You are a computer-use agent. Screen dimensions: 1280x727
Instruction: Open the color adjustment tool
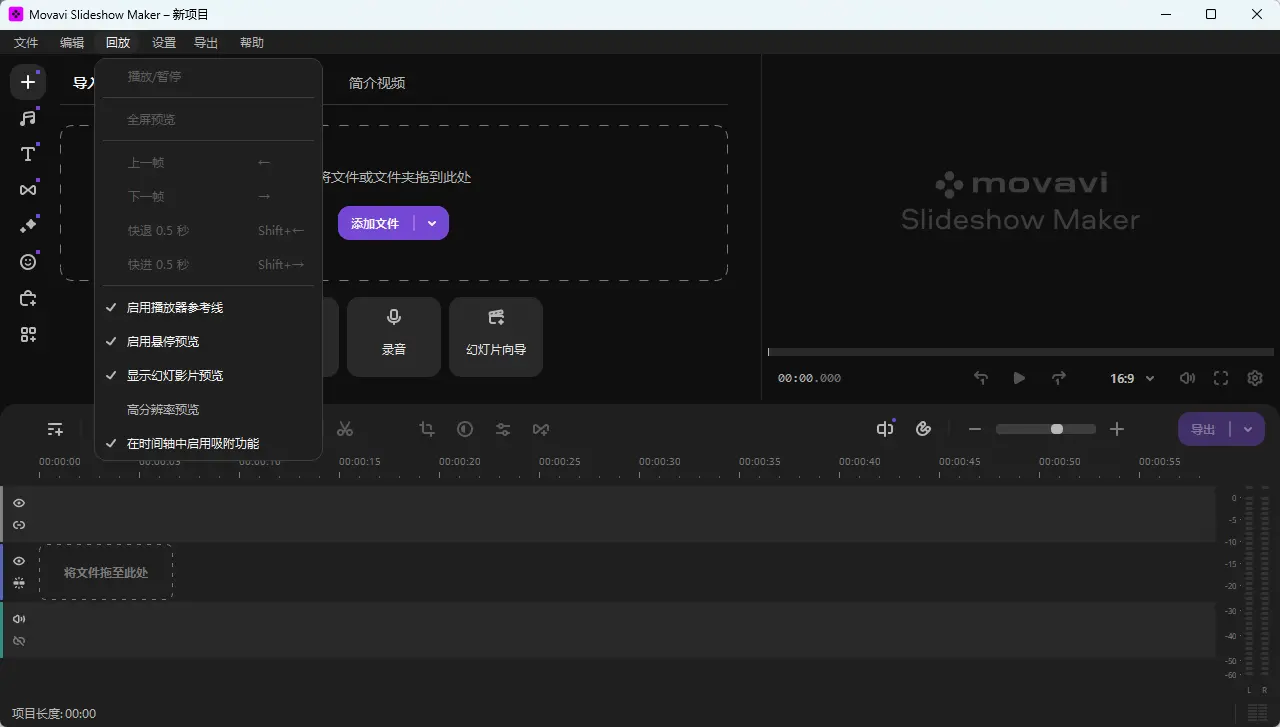pos(465,429)
